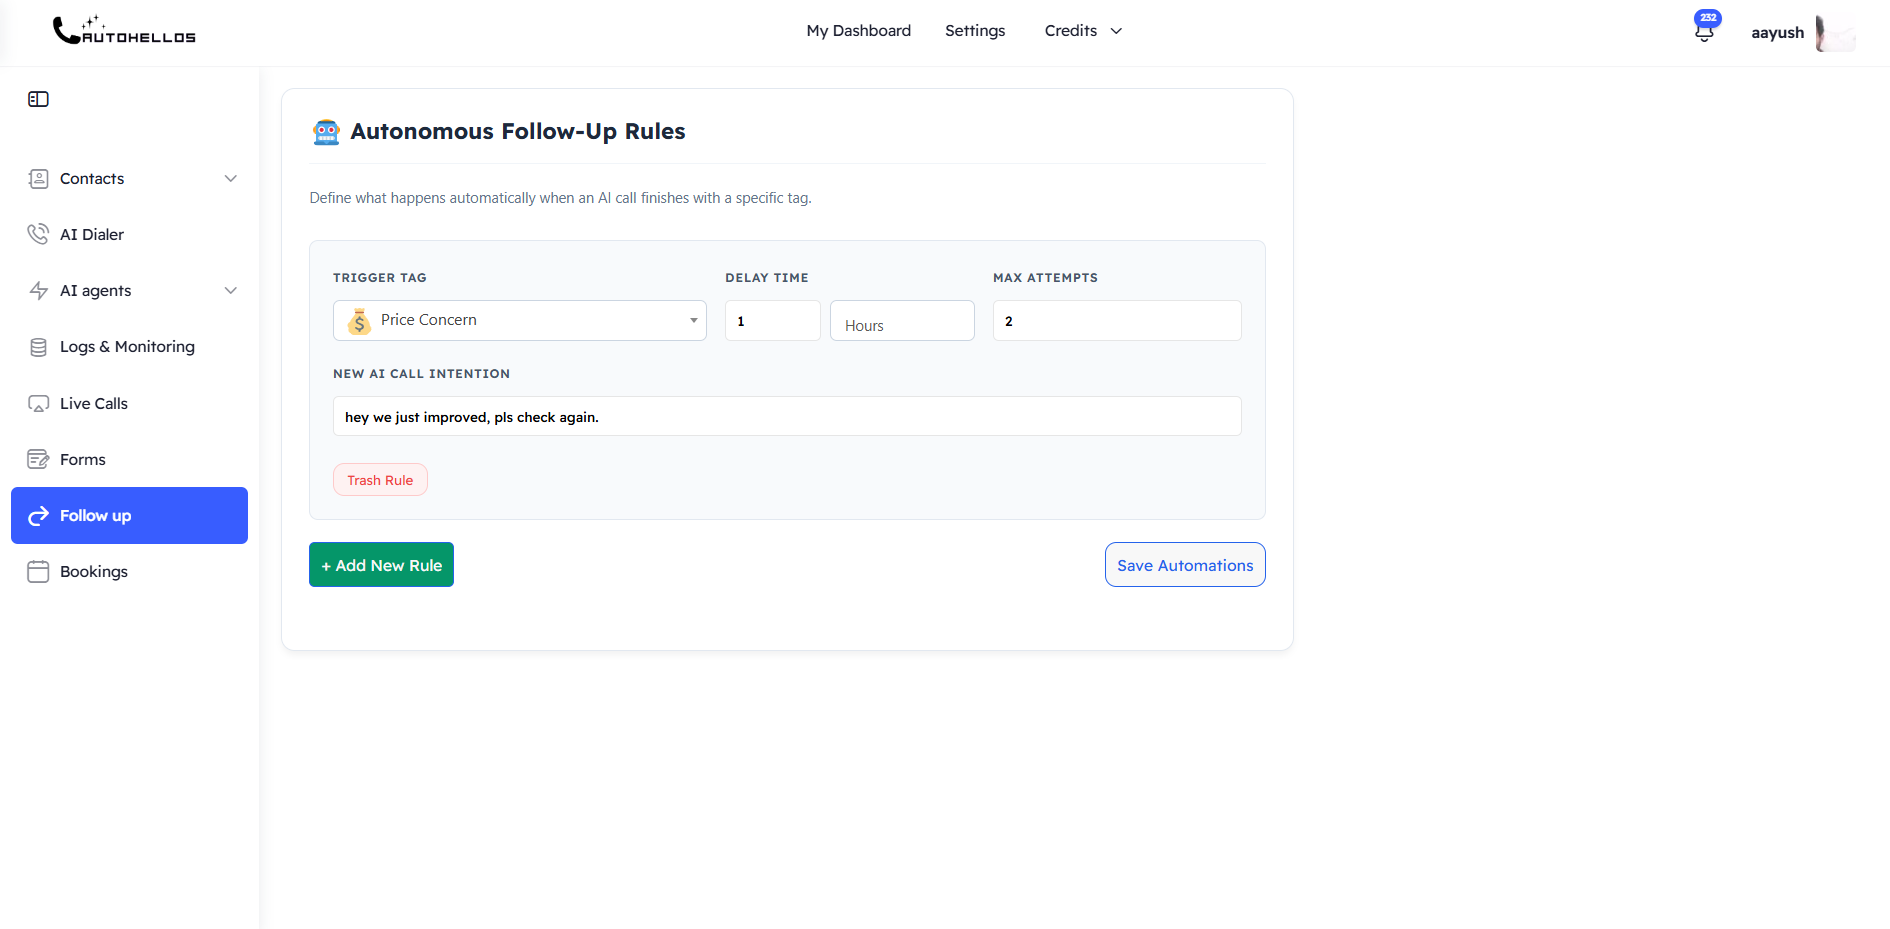Viewport: 1890px width, 929px height.
Task: Click the Contacts sidebar icon
Action: (38, 178)
